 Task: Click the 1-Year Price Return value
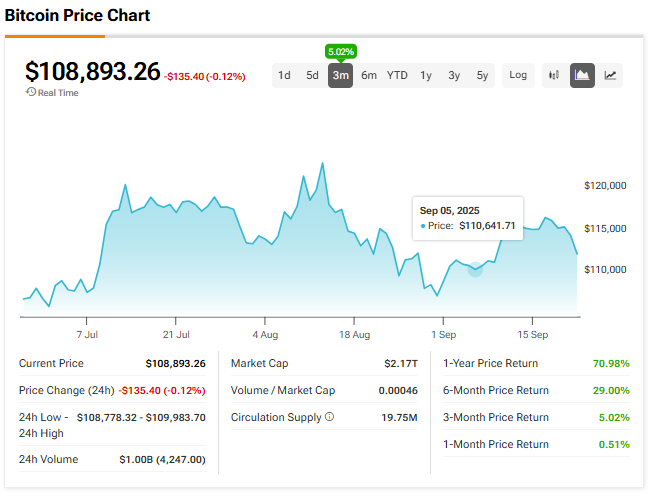610,364
